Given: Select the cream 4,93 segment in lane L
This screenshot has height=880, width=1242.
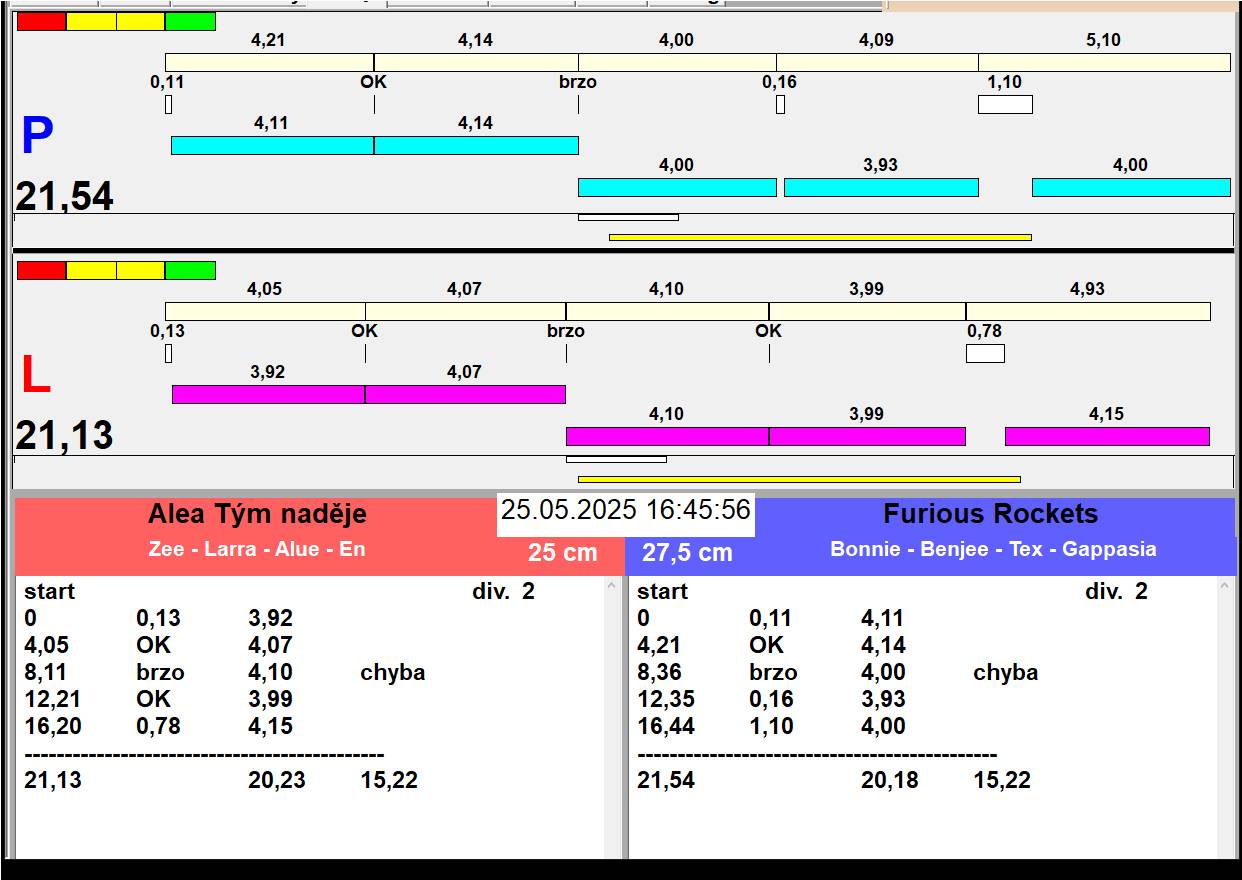Looking at the screenshot, I should 1088,311.
